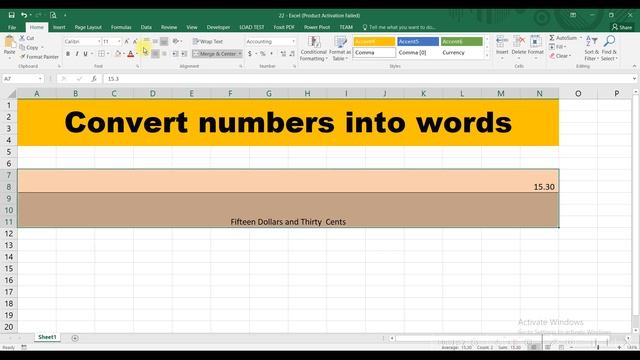Click the Orientation icon in Alignment

176,42
